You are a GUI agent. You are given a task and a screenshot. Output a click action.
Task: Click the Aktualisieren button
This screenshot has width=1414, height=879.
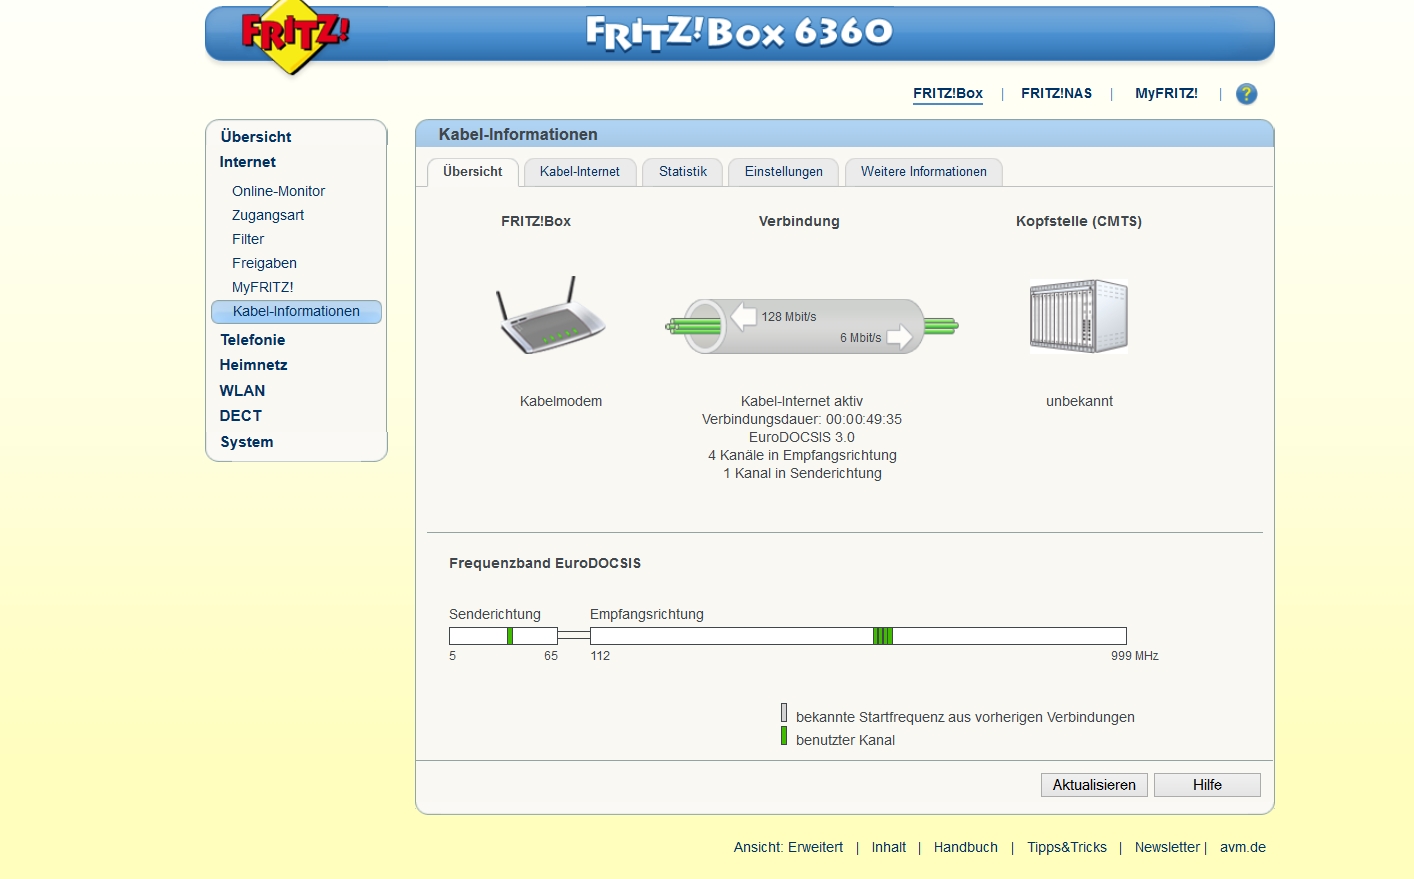point(1094,785)
